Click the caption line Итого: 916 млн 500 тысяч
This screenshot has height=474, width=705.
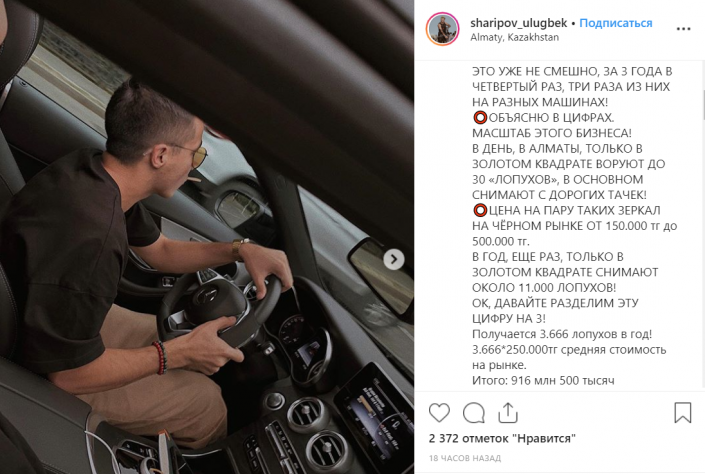543,380
